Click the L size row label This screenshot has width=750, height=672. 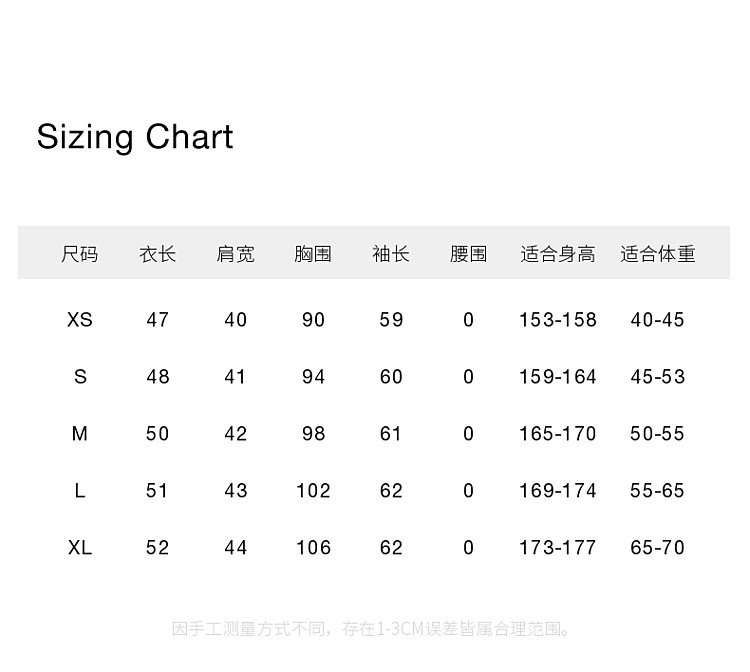[x=80, y=491]
